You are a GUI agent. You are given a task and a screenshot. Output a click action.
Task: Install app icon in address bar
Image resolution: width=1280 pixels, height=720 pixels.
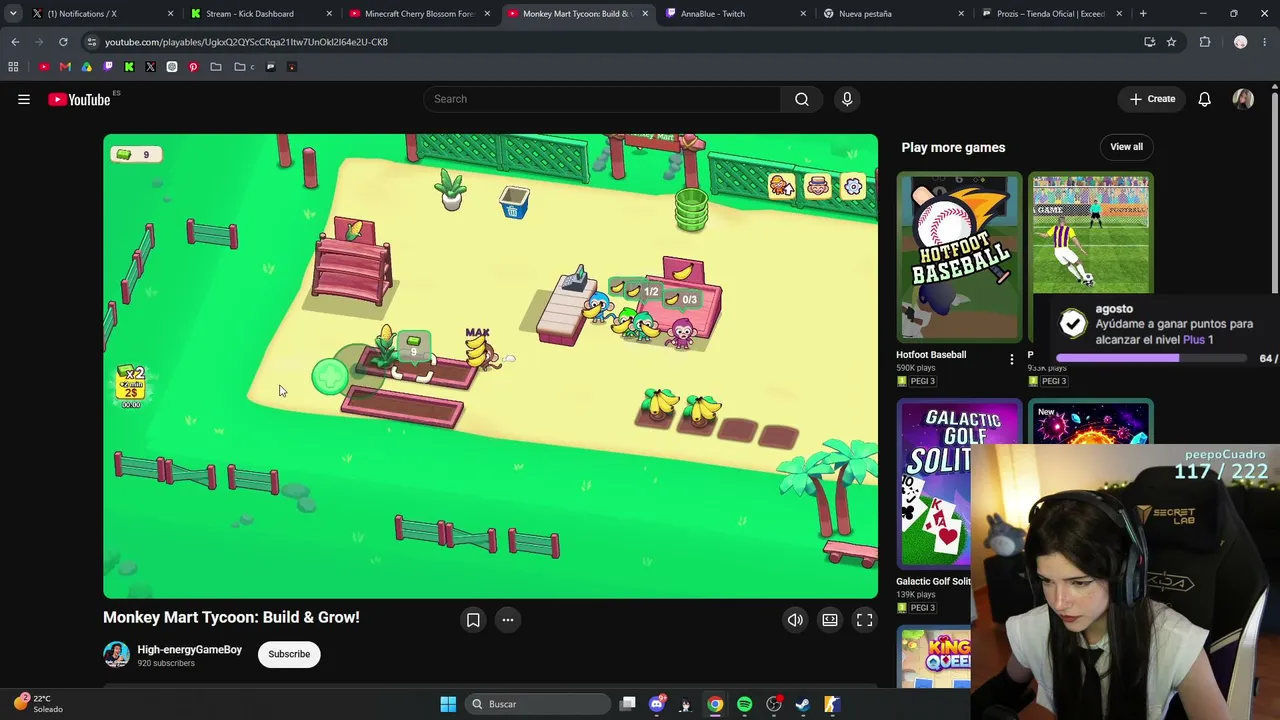(1149, 42)
